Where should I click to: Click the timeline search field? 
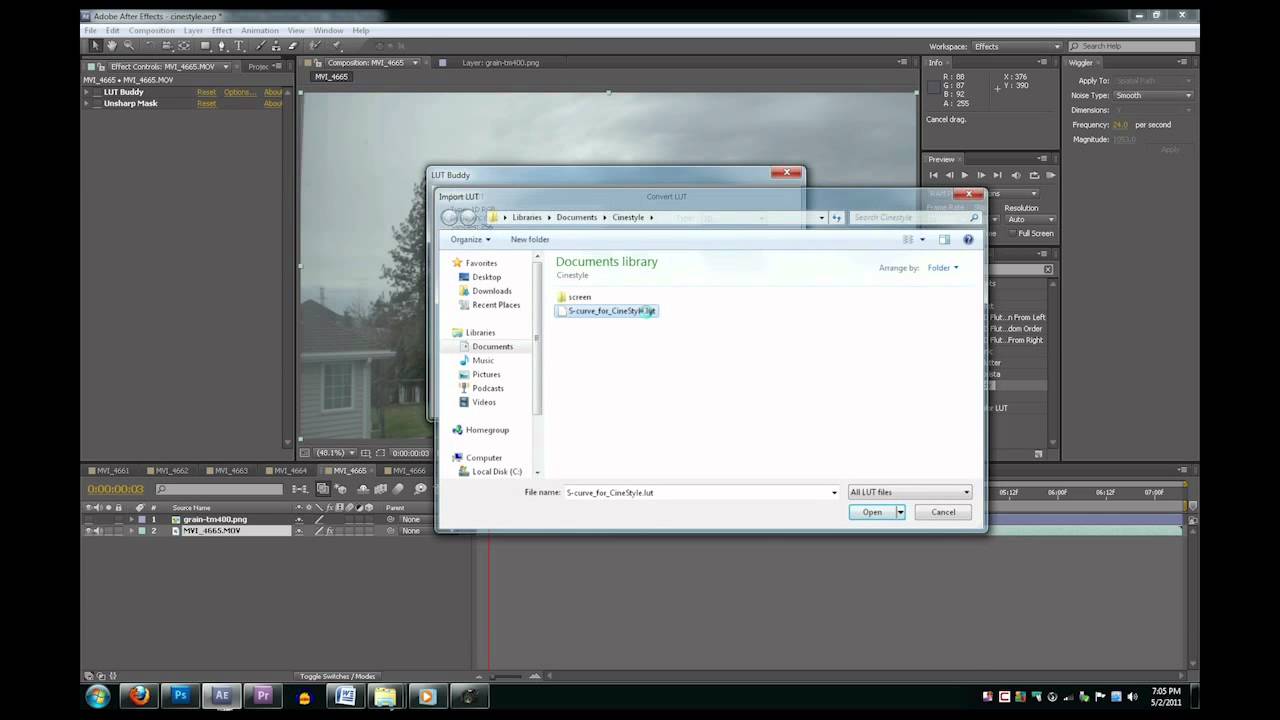click(x=219, y=489)
